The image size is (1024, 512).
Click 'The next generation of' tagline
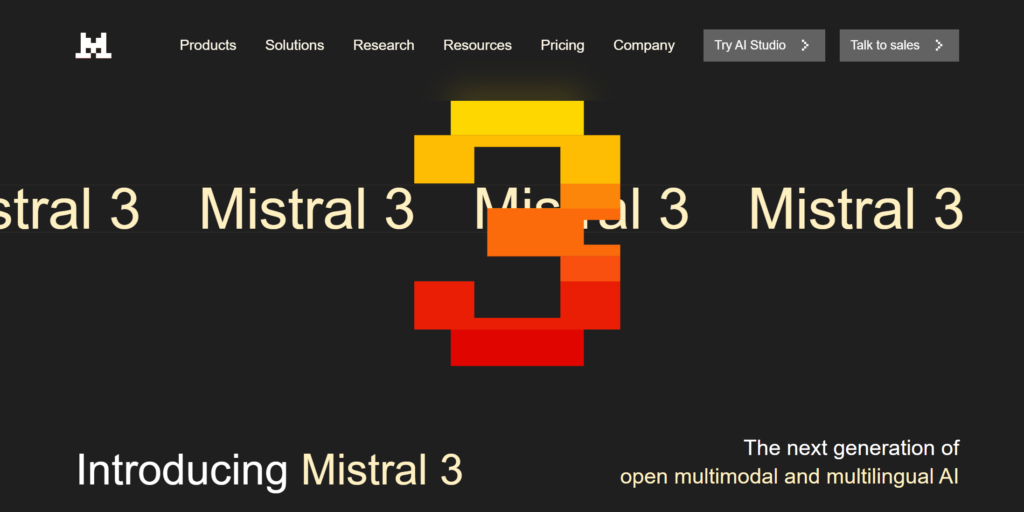click(x=851, y=447)
